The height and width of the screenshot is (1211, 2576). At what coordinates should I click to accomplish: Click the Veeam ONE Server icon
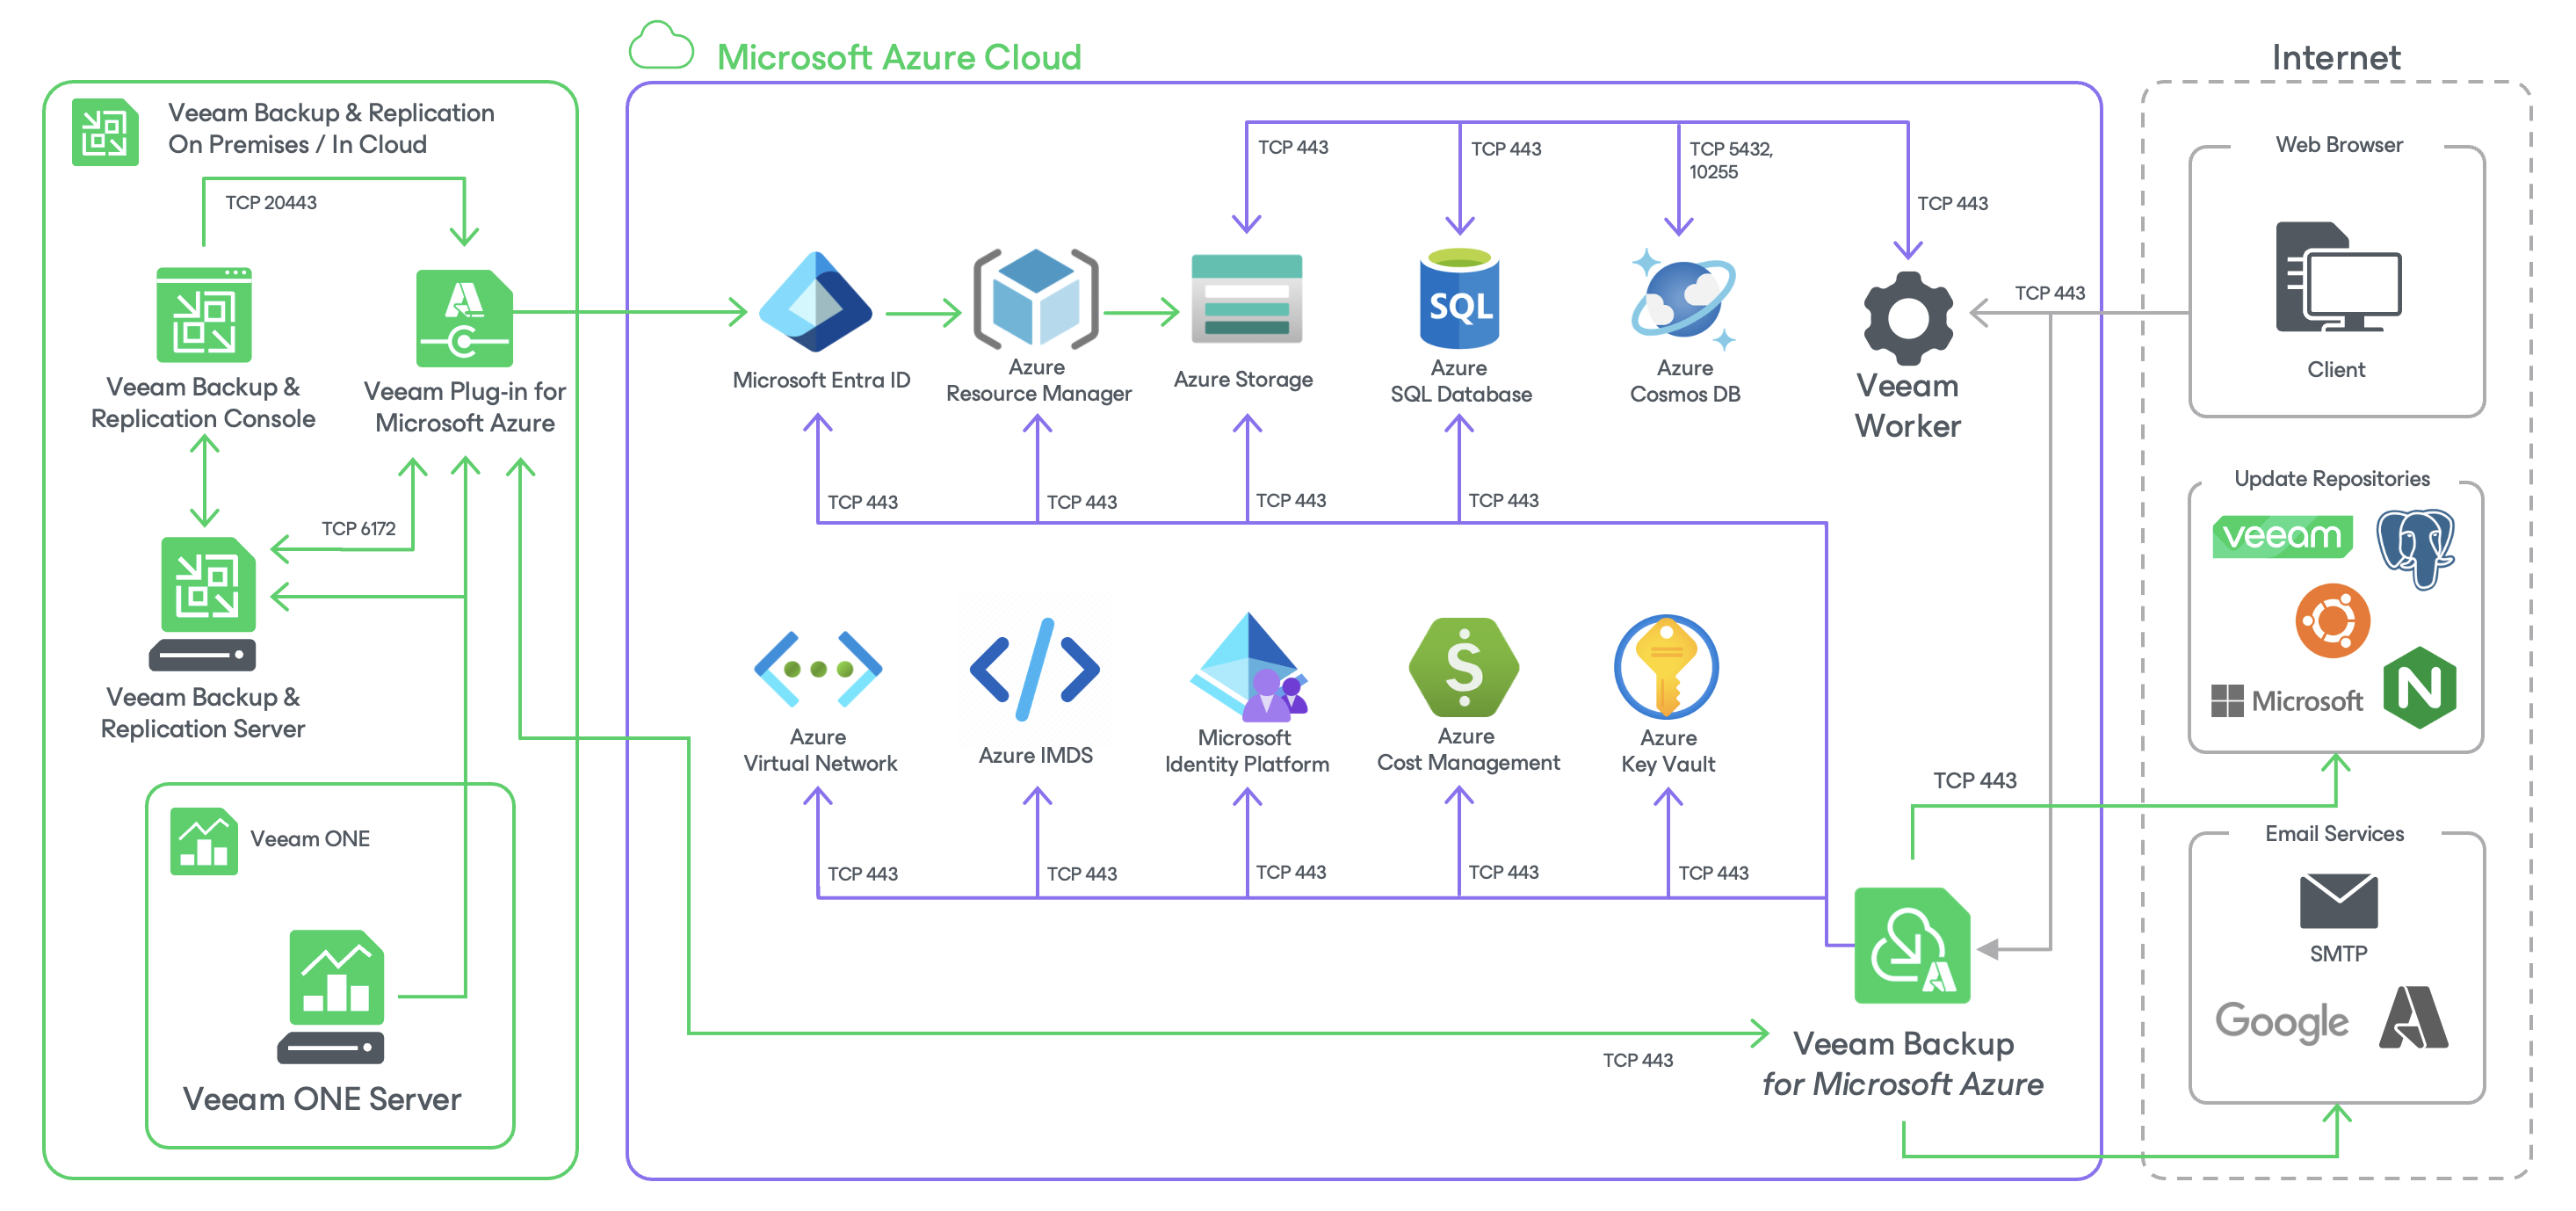tap(332, 996)
